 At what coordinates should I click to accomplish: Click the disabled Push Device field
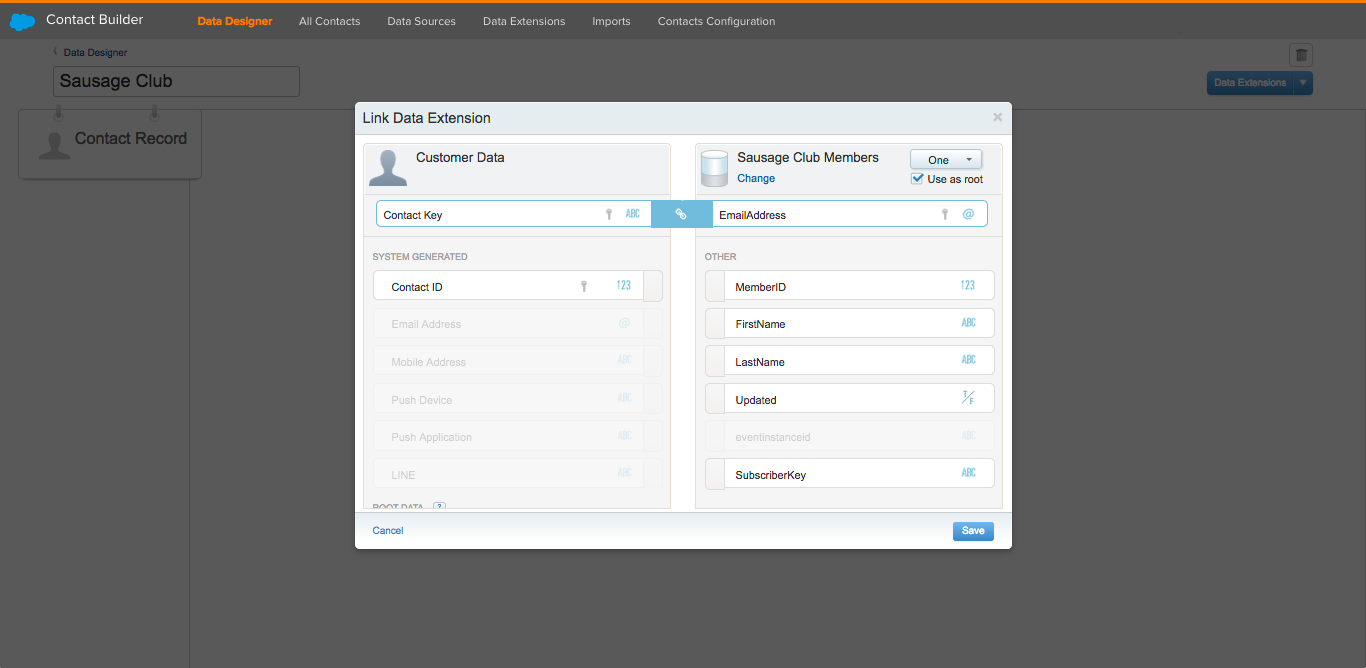pyautogui.click(x=508, y=399)
